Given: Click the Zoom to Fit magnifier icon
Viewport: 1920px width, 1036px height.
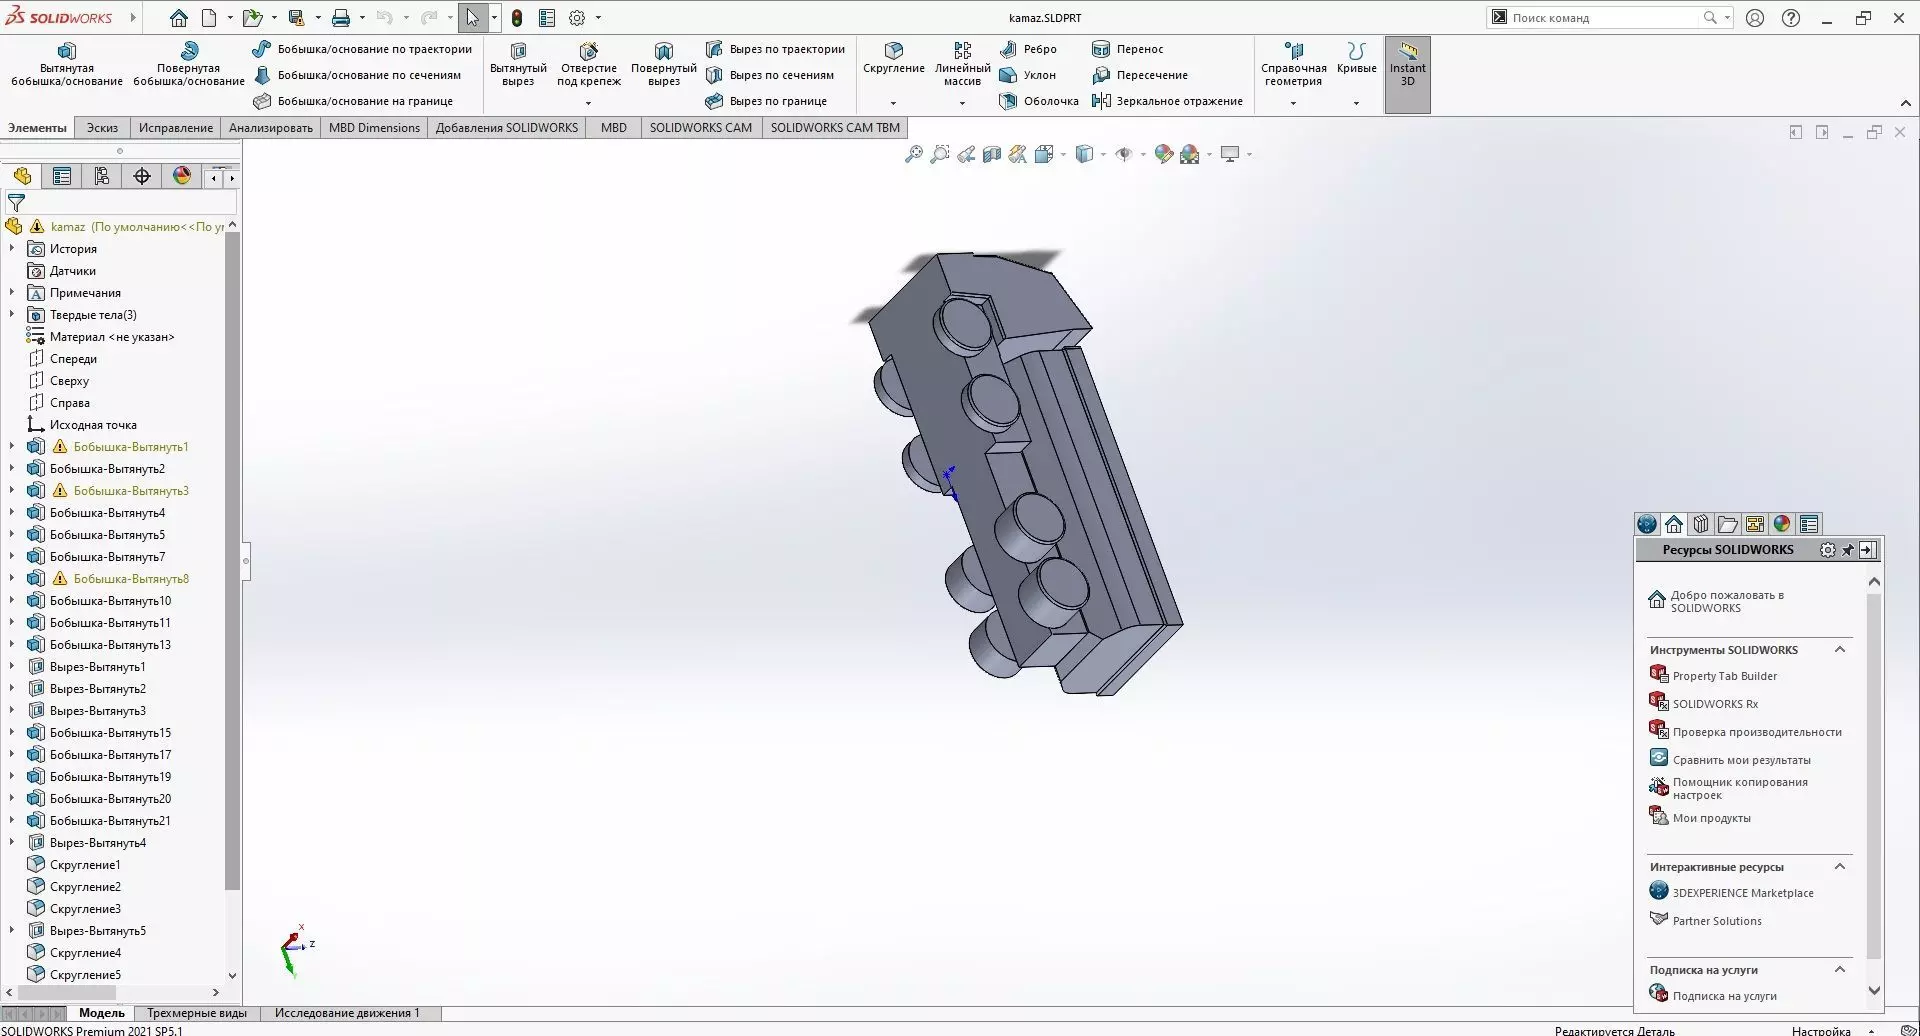Looking at the screenshot, I should (913, 154).
